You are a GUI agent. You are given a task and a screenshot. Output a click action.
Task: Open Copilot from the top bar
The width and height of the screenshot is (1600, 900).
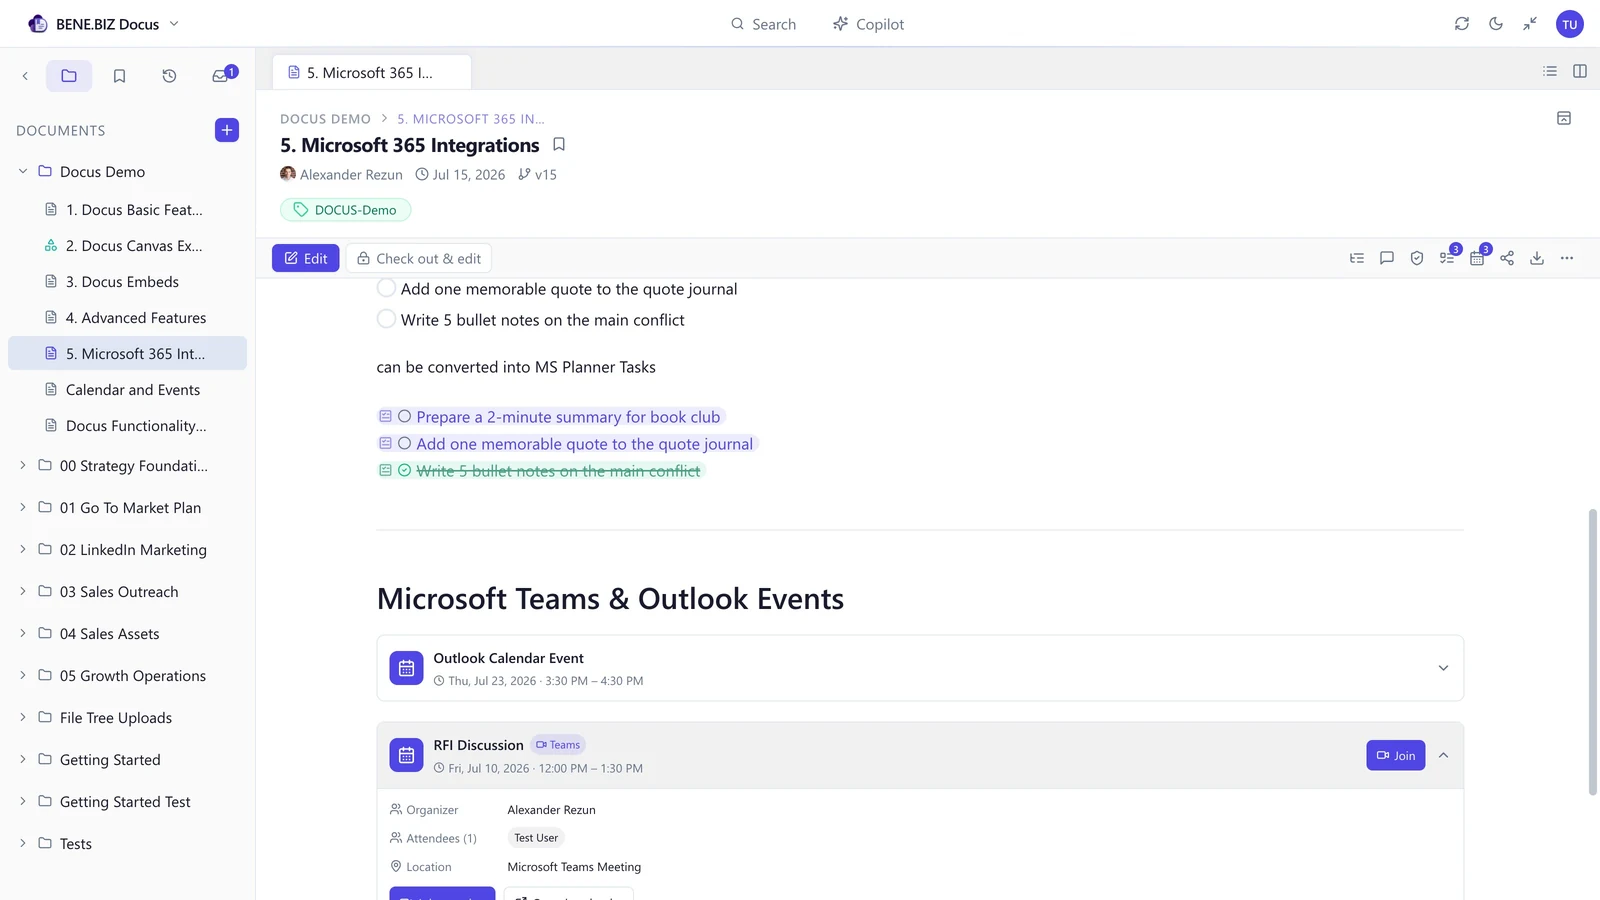pyautogui.click(x=868, y=24)
